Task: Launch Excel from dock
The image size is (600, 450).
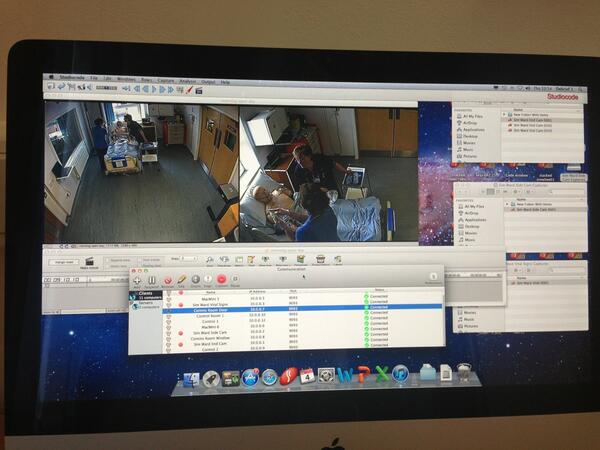Action: click(x=382, y=374)
